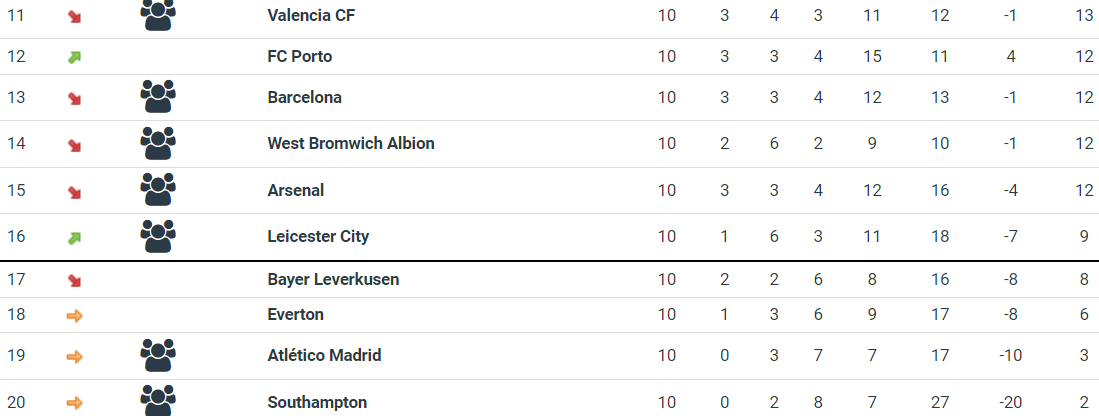The height and width of the screenshot is (416, 1099).
Task: Click Atlético Madrid's group icon
Action: click(x=158, y=355)
